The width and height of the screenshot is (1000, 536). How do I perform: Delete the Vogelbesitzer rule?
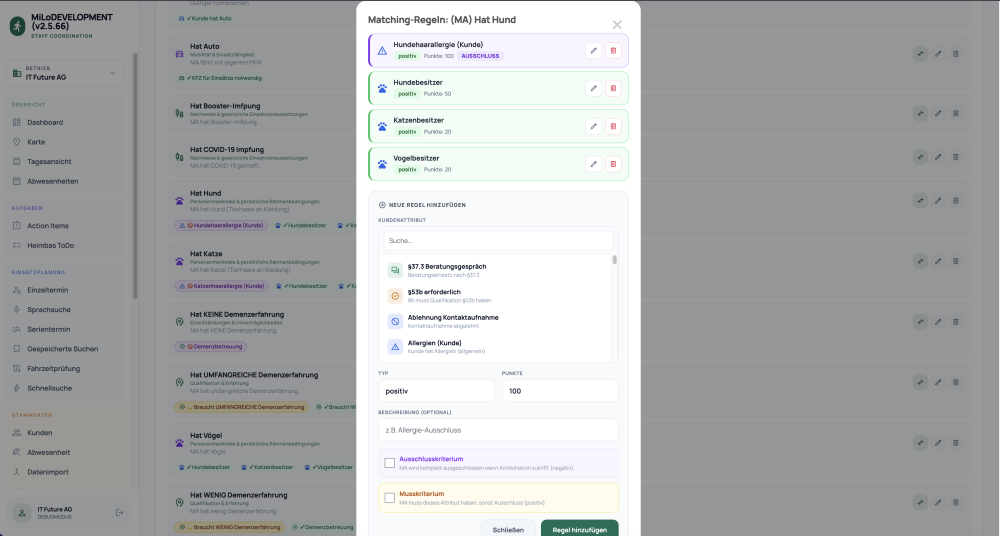[613, 164]
